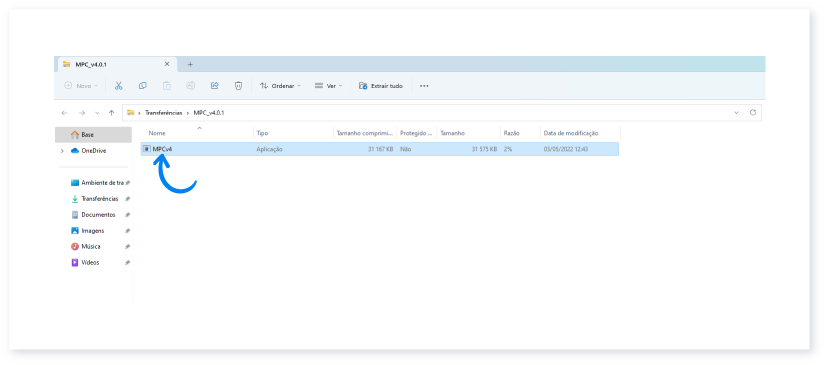Click the Copy icon in toolbar
Viewport: 825px width, 365px height.
coord(143,86)
